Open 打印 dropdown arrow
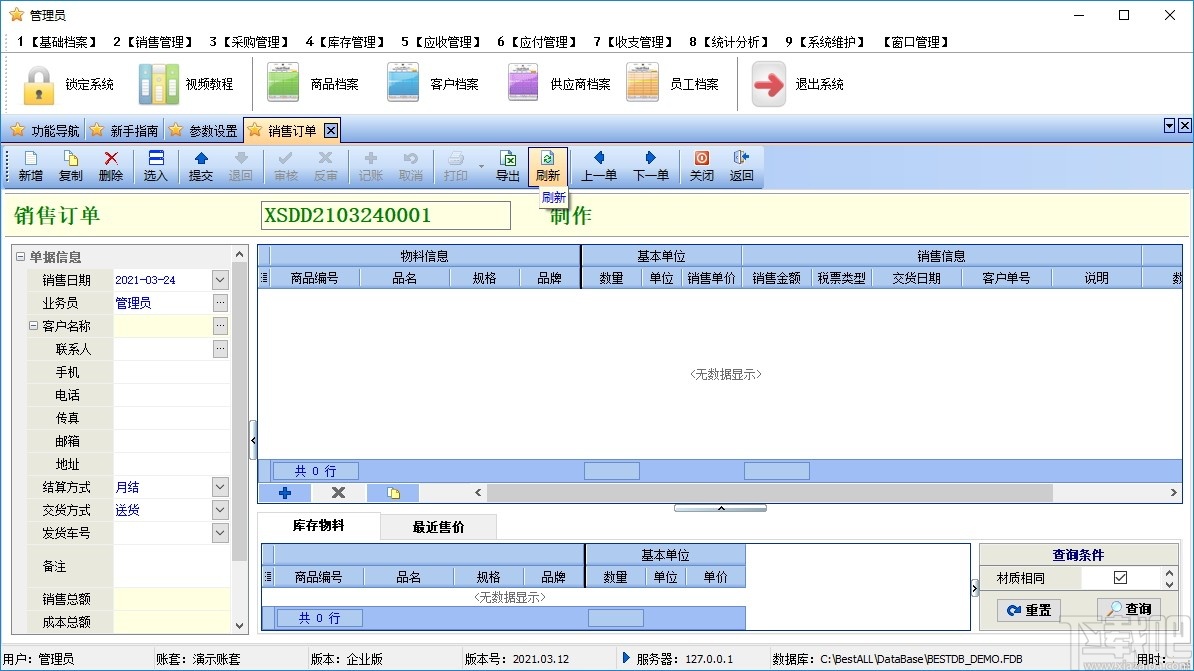The width and height of the screenshot is (1194, 671). point(481,166)
